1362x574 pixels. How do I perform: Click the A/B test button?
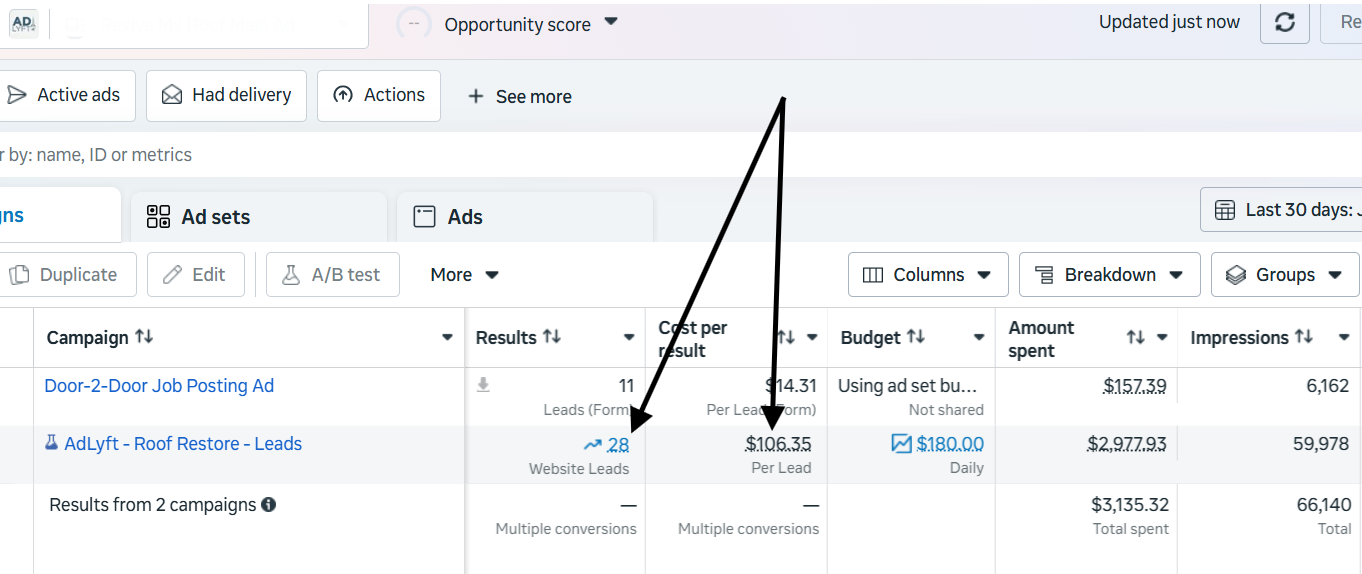(333, 275)
